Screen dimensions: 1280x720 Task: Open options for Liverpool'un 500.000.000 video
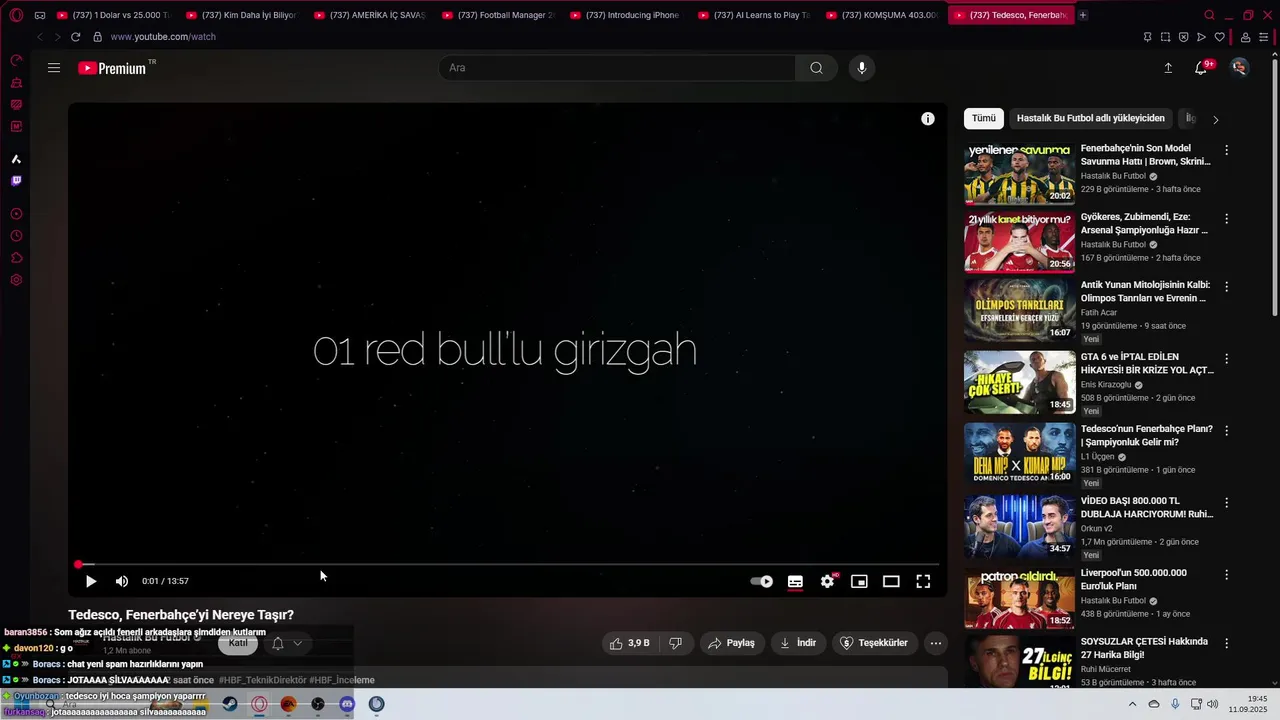point(1226,574)
